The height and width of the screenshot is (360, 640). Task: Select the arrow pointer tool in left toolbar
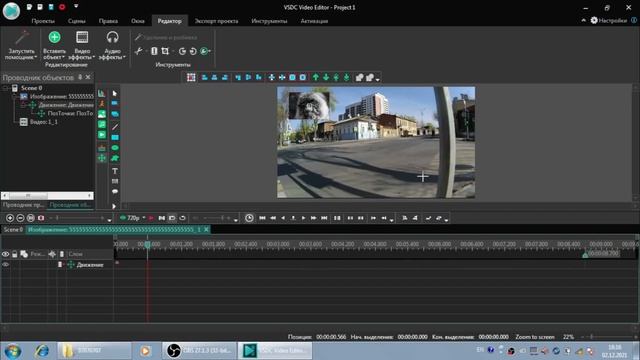[115, 93]
